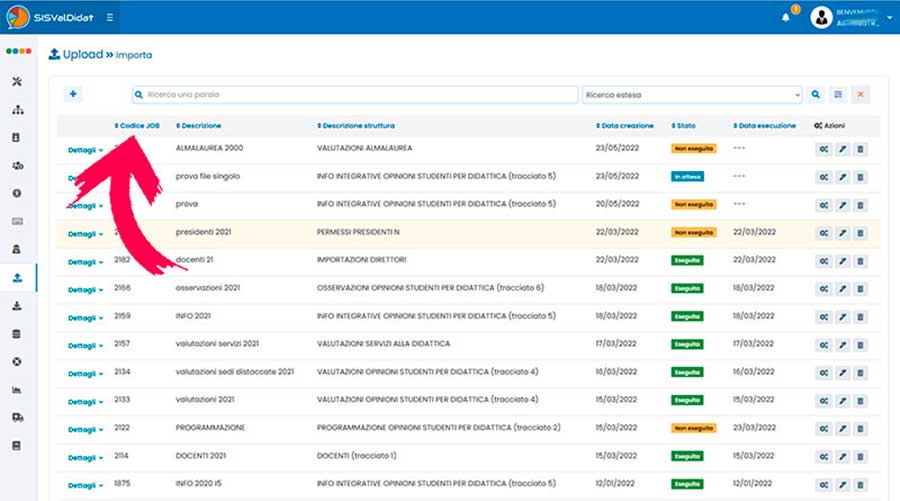This screenshot has width=900, height=501.
Task: Open the notifications bell
Action: pos(785,18)
